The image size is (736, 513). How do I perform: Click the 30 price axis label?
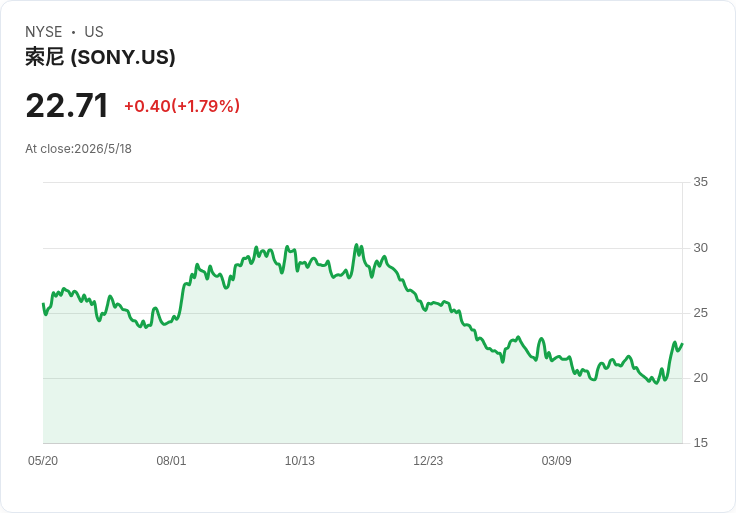700,248
